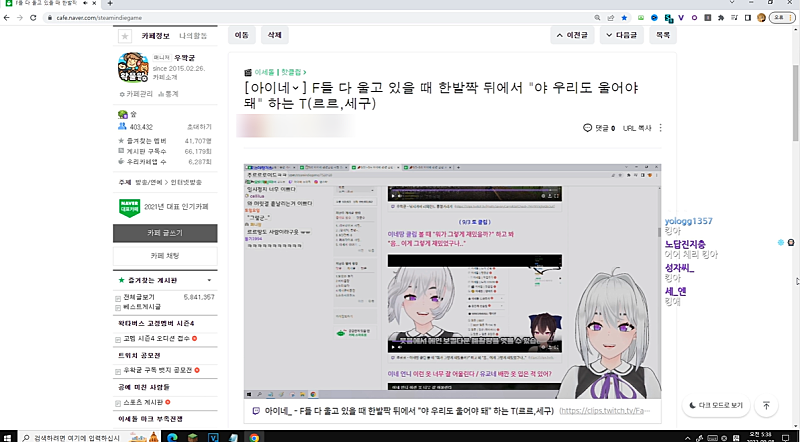This screenshot has width=800, height=442.
Task: Collapse the 즐겨찾는 게시판 section
Action: click(x=208, y=281)
